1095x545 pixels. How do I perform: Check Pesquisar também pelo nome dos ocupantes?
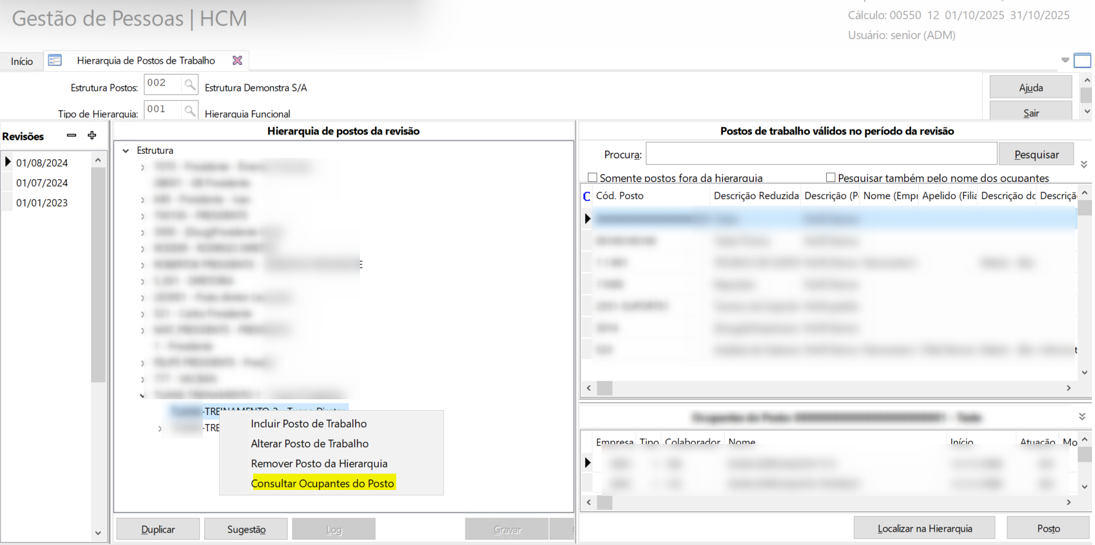tap(830, 178)
